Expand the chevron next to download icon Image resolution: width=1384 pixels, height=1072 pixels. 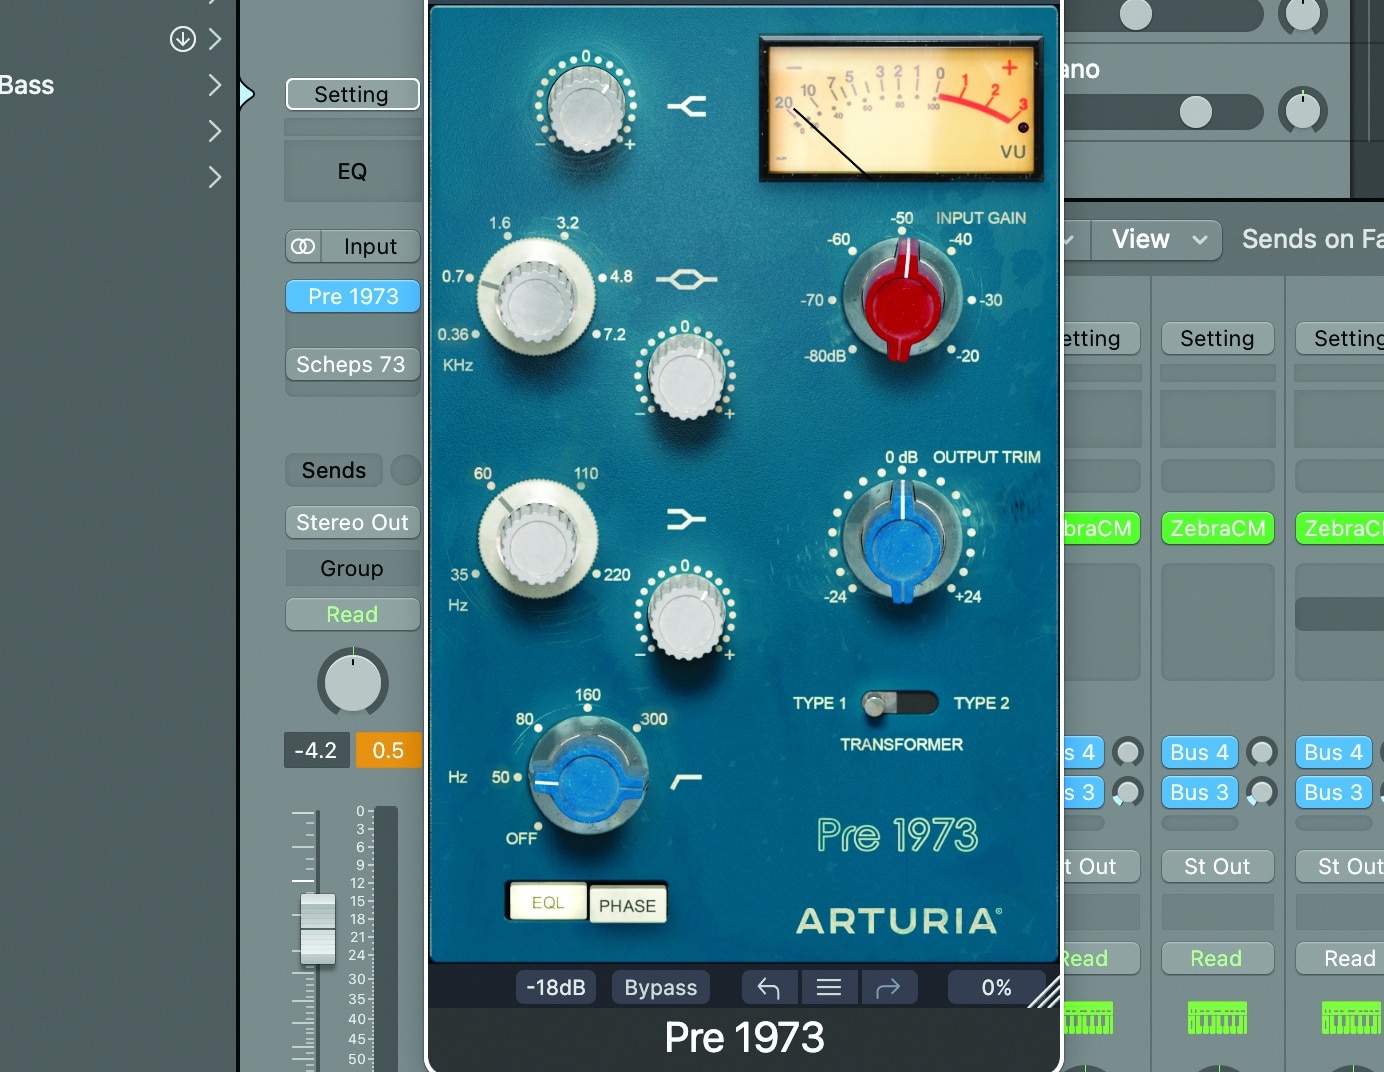(x=214, y=39)
